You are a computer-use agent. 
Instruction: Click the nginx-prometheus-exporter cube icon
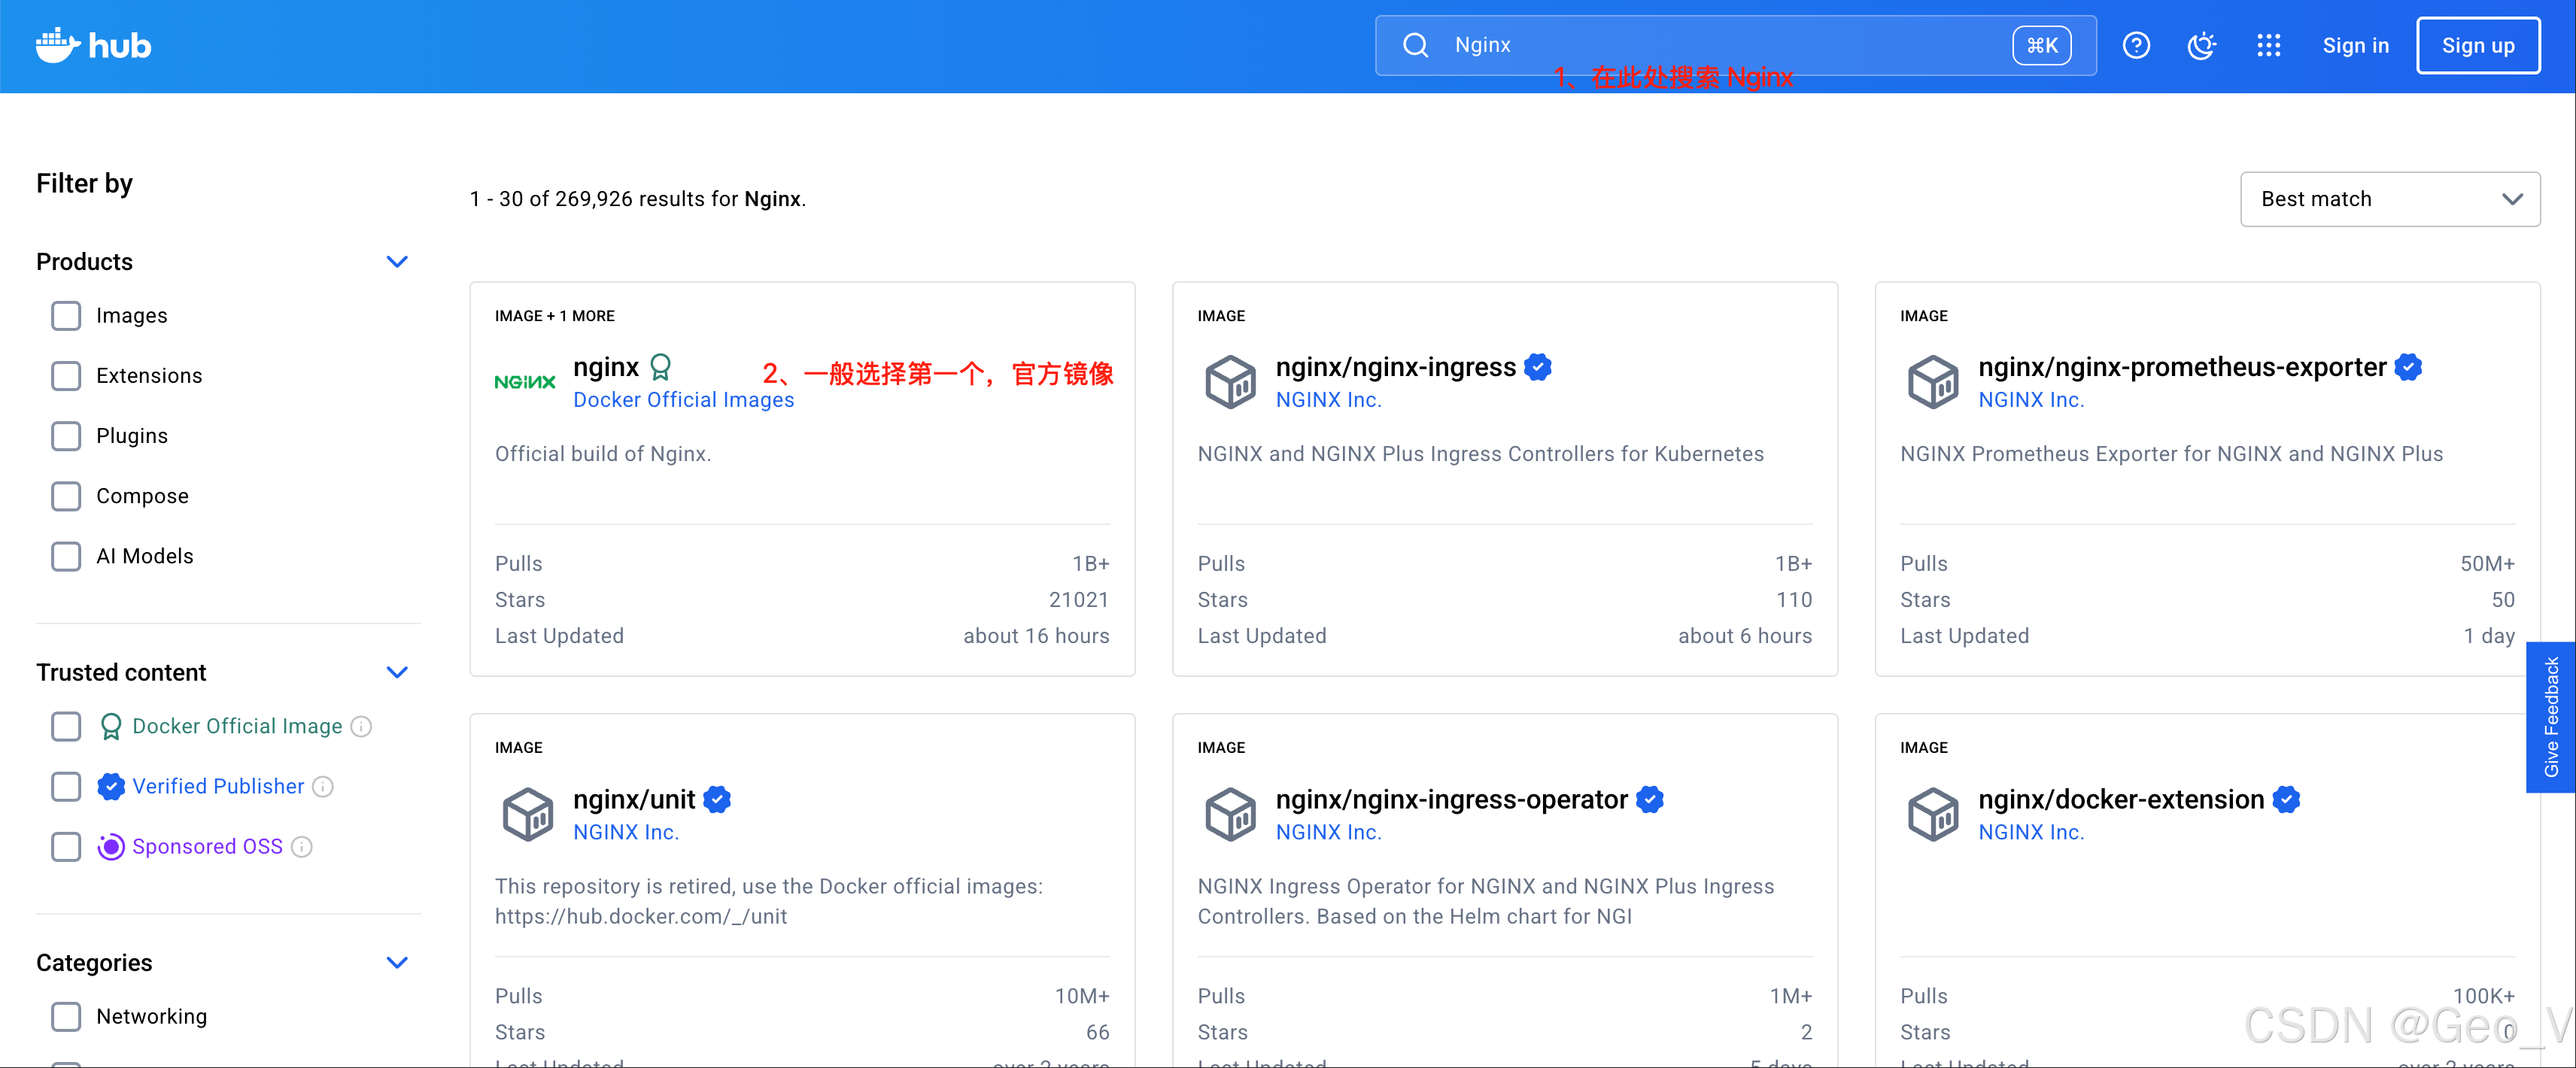(1933, 382)
